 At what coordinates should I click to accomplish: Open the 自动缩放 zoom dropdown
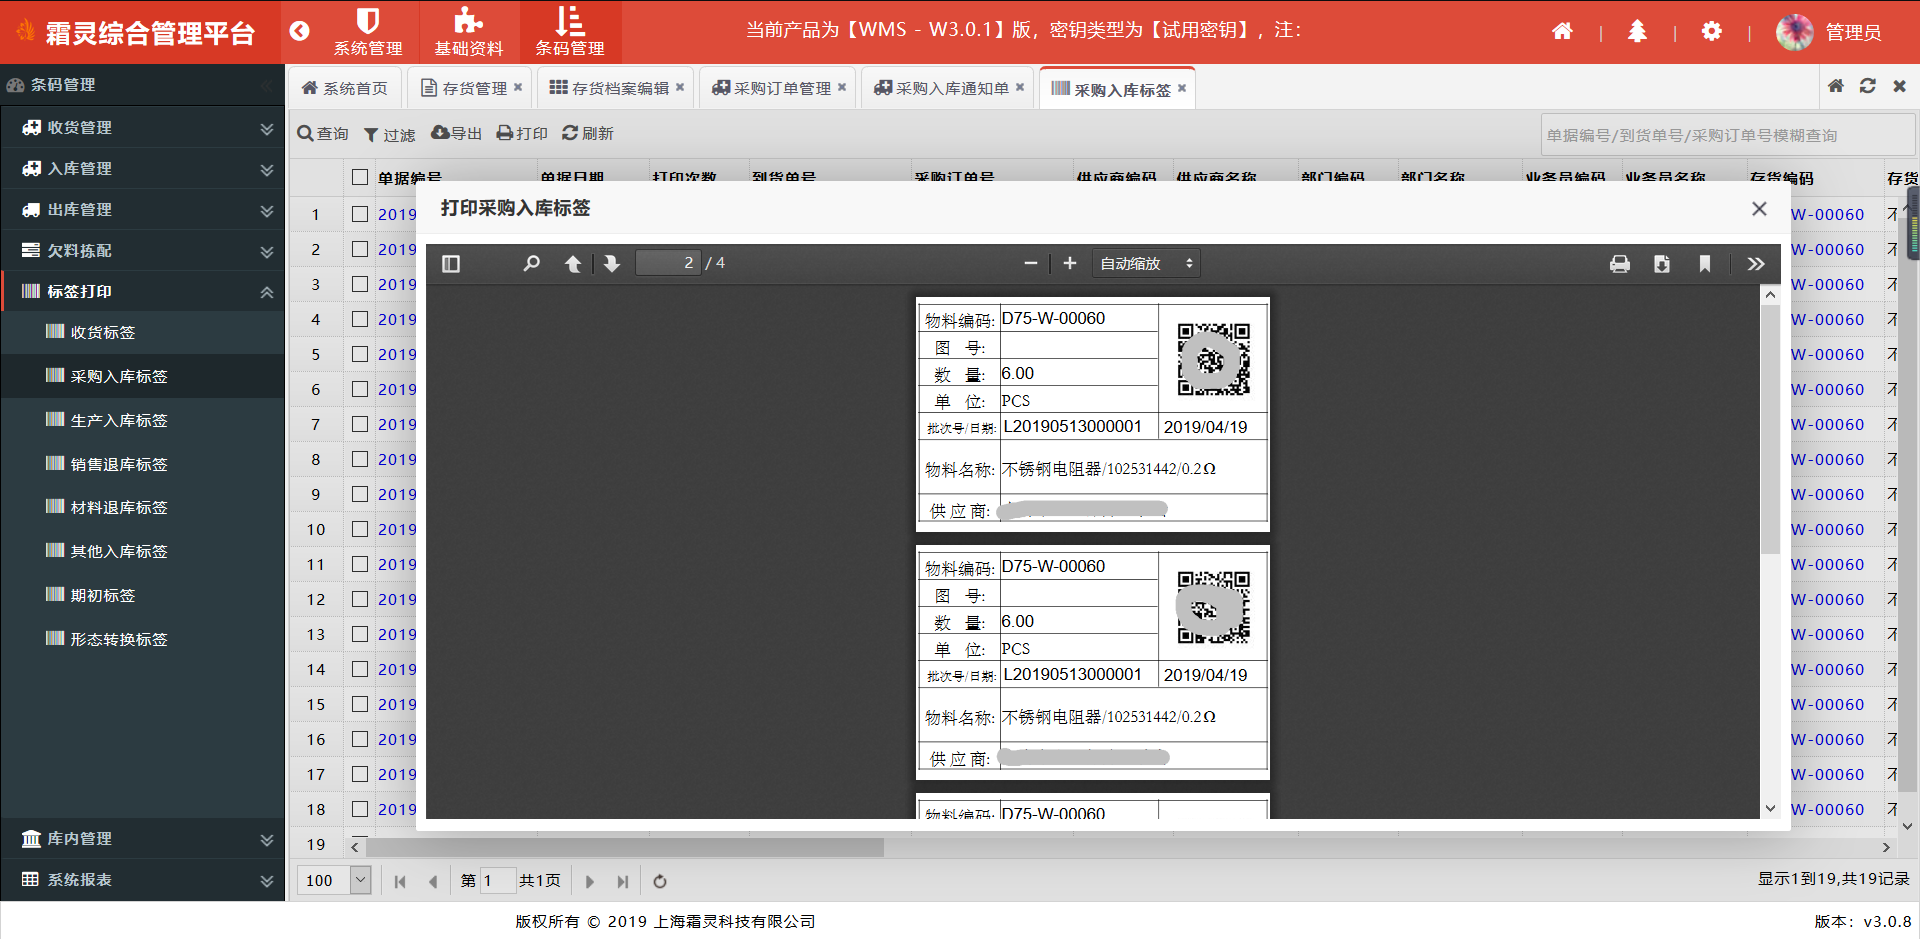pyautogui.click(x=1146, y=264)
